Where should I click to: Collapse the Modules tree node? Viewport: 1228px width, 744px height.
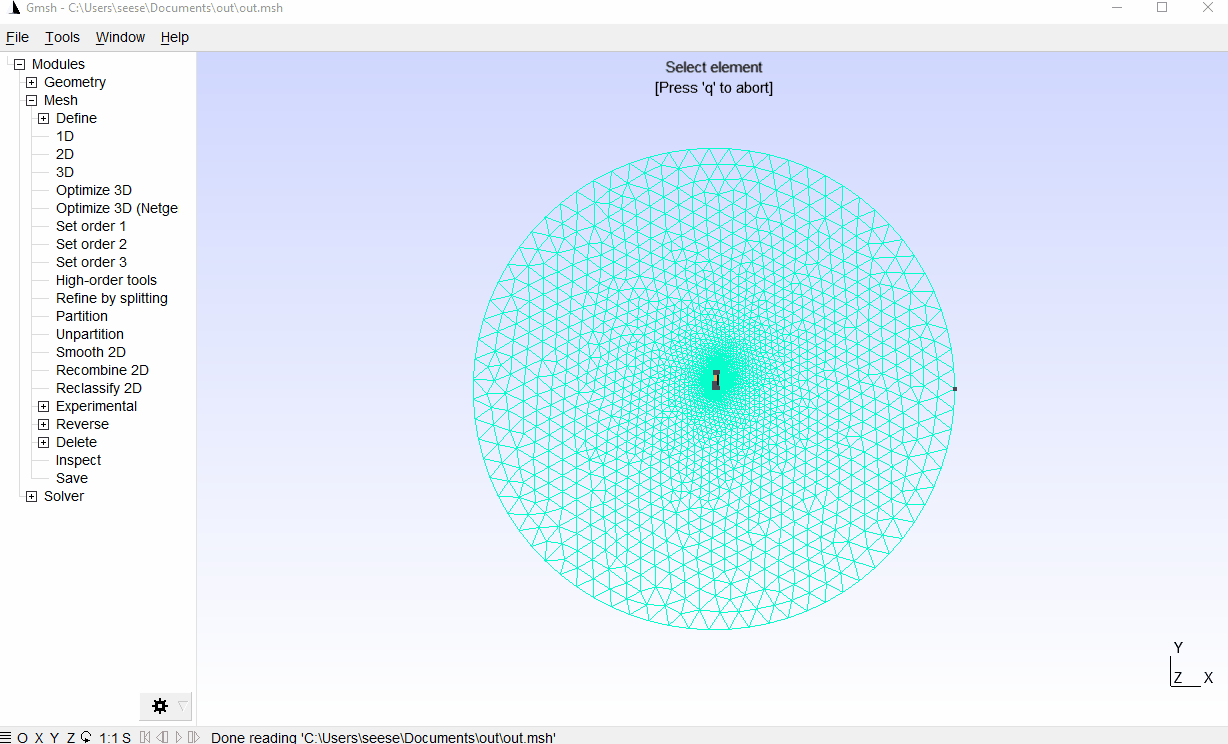point(19,64)
